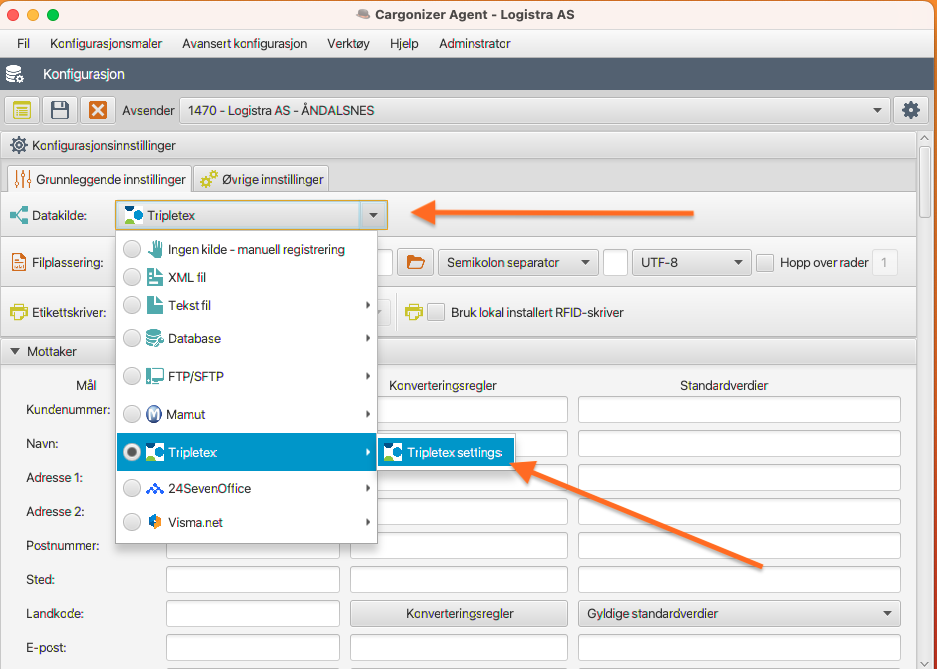Enable Bruk lokal installert RFID-skriver checkbox
This screenshot has height=669, width=937.
[436, 312]
